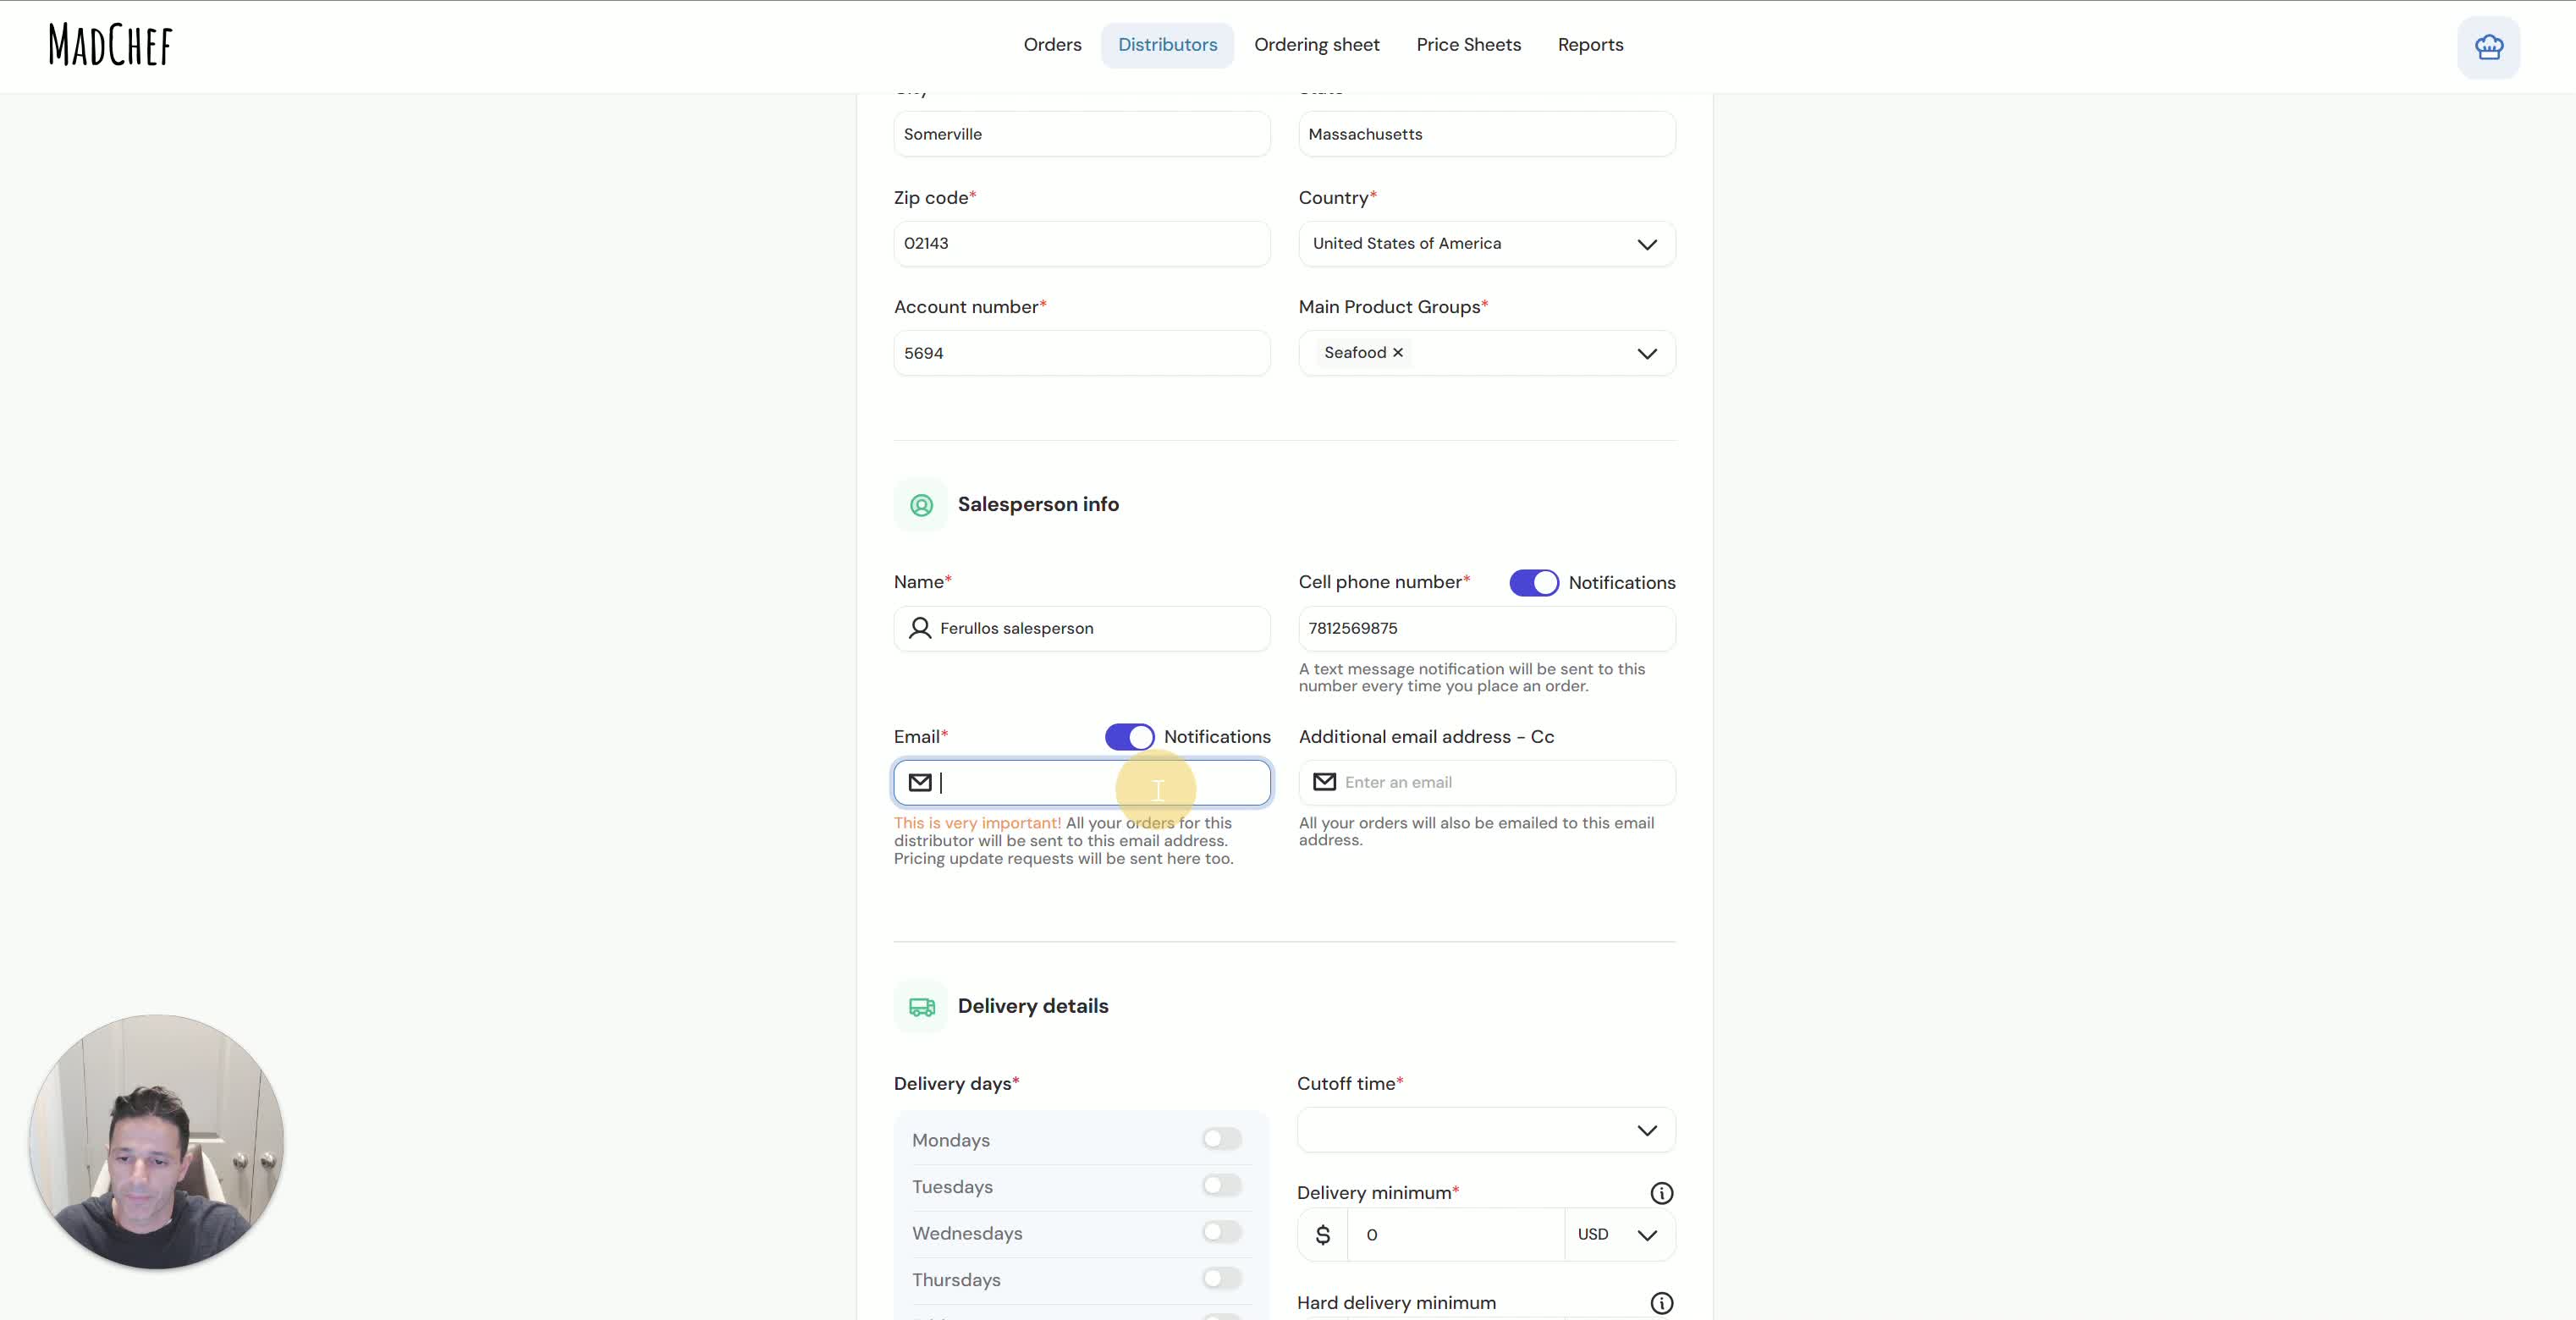Click the Cell phone number field

pyautogui.click(x=1486, y=629)
